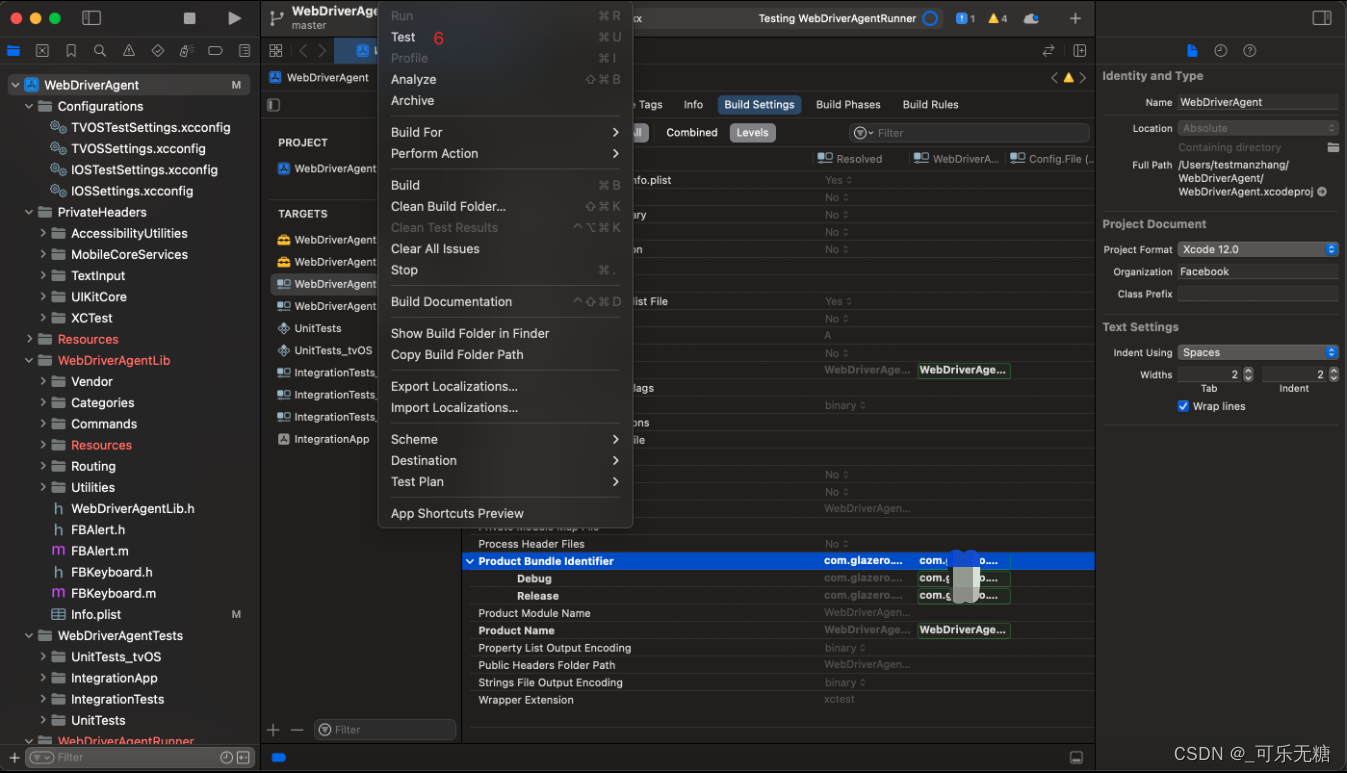Switch to the Build Phases tab

pos(848,104)
